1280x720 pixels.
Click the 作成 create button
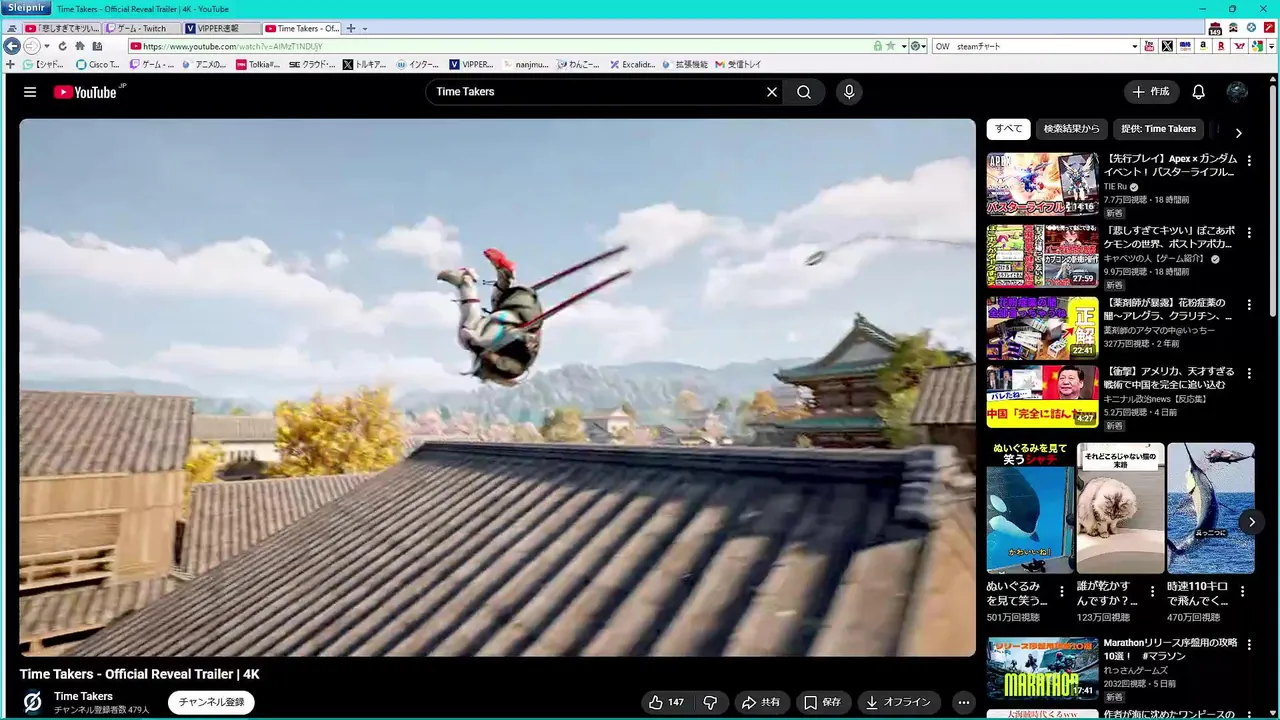point(1151,92)
